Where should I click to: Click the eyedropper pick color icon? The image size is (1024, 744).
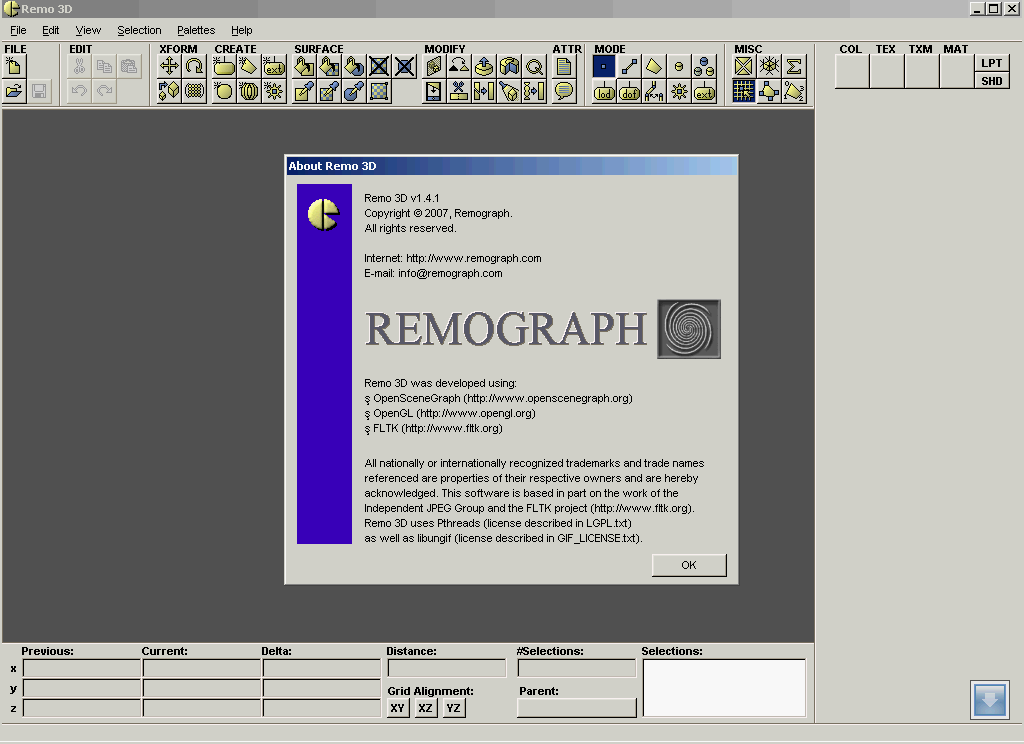click(304, 91)
